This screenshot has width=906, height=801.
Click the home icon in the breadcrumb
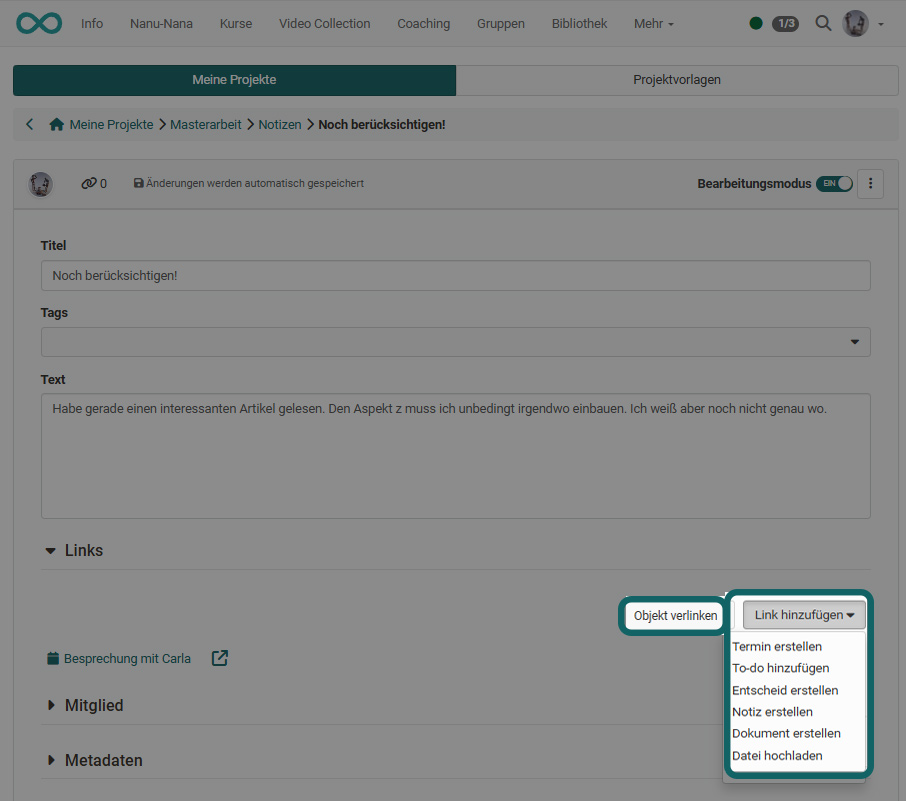point(57,124)
